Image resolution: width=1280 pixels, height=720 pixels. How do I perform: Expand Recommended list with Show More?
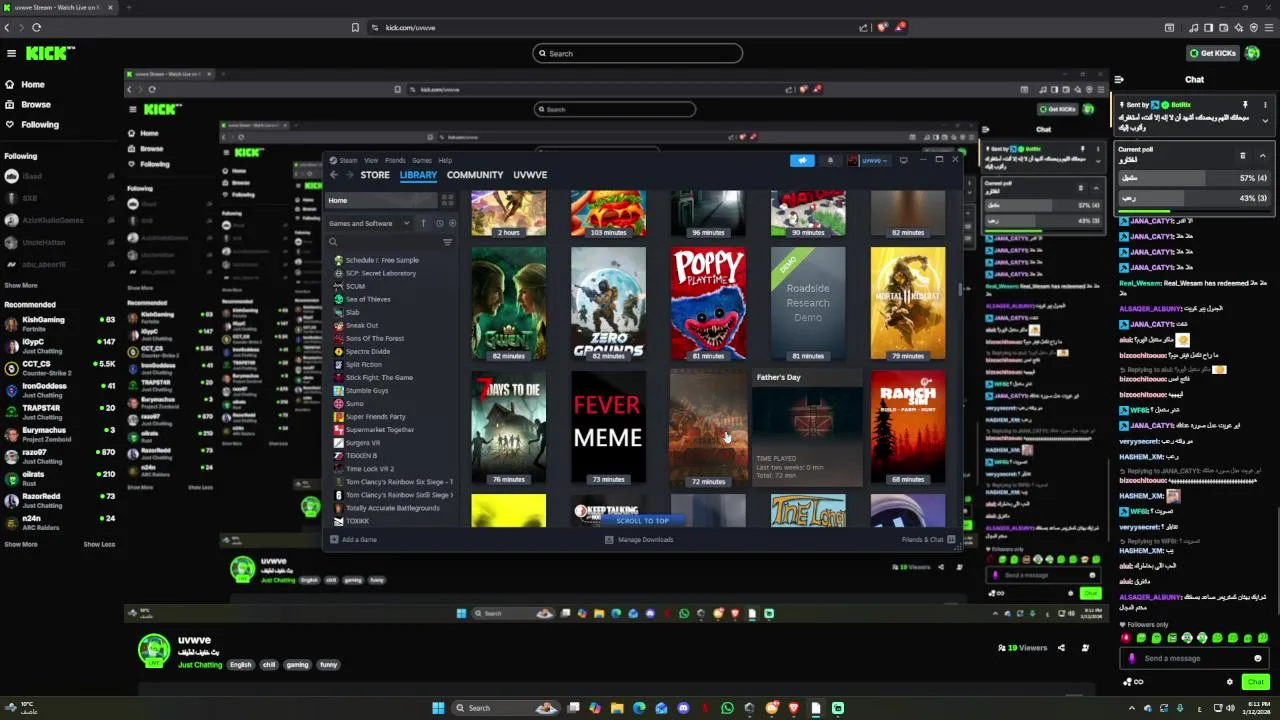(21, 544)
